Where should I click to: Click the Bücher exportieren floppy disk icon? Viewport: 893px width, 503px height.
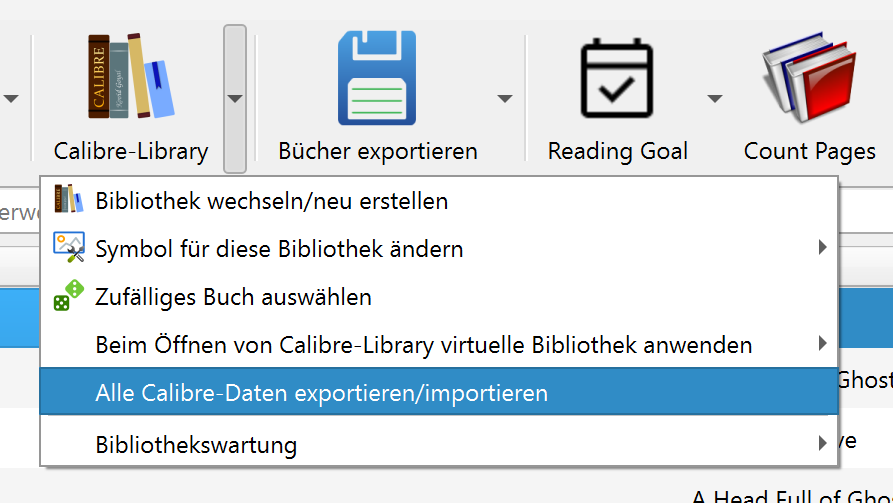(x=377, y=78)
